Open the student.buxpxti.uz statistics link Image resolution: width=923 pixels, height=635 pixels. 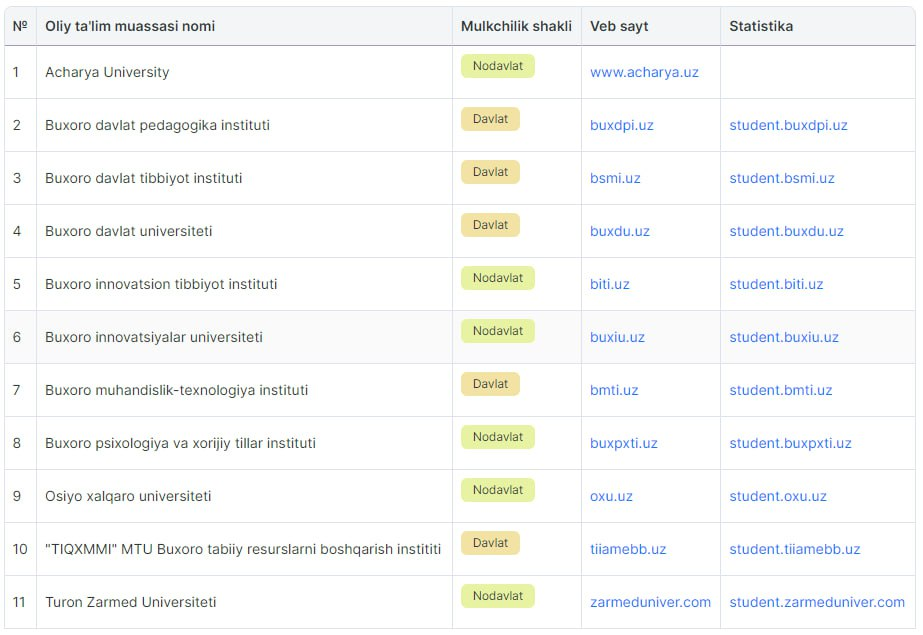pyautogui.click(x=791, y=443)
